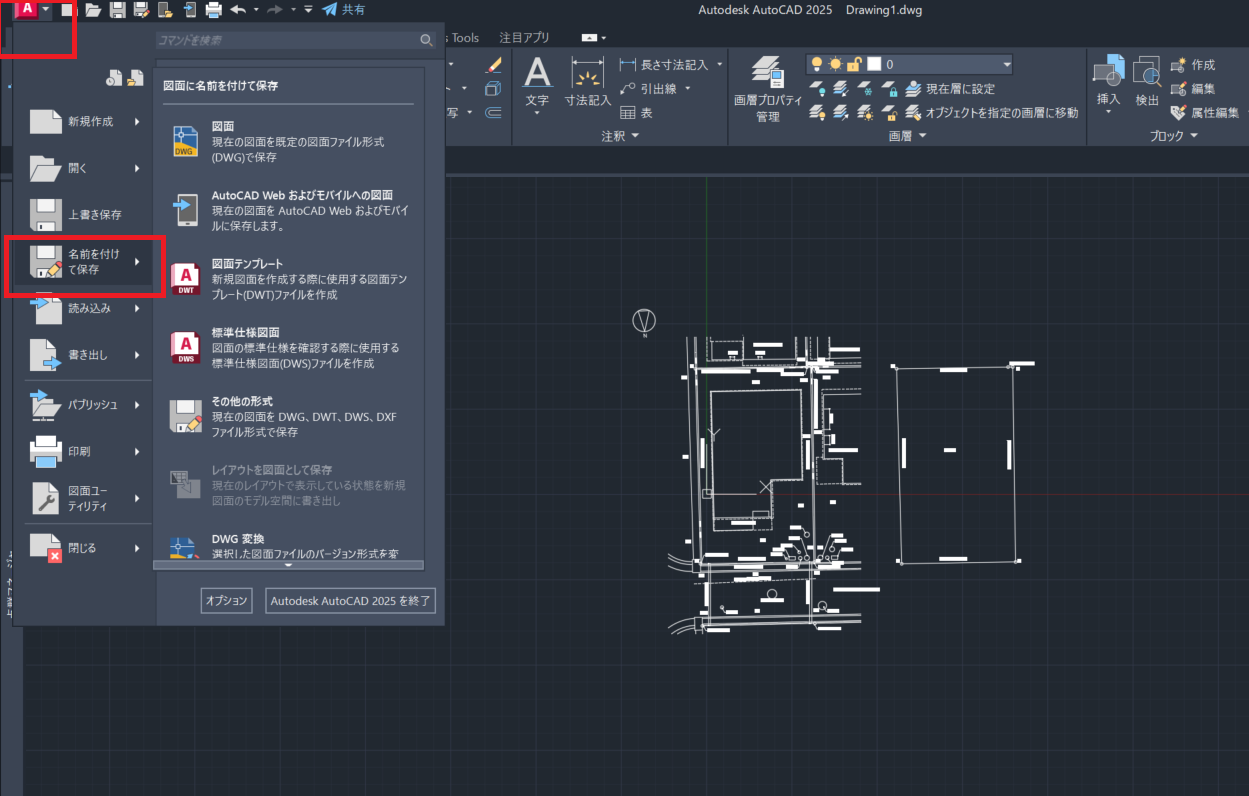The height and width of the screenshot is (796, 1249).
Task: Open the layer name dropdown list
Action: [x=1006, y=64]
